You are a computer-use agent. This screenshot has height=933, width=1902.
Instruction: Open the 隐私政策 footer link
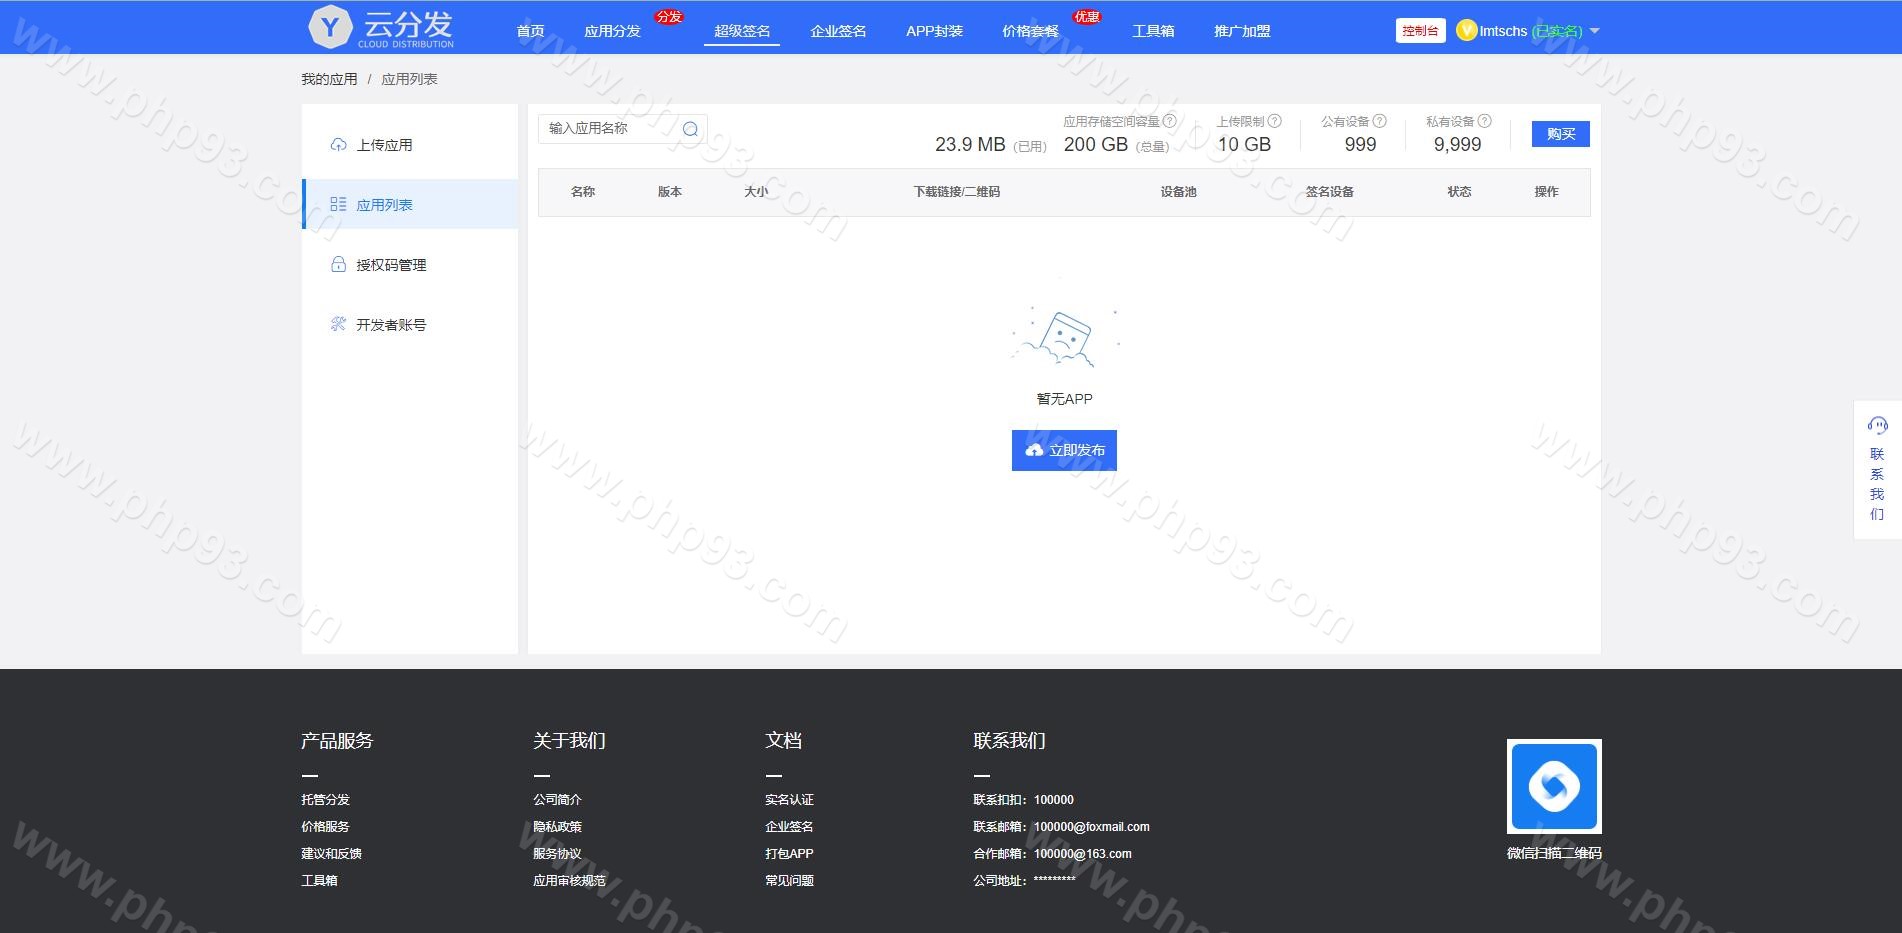(557, 827)
